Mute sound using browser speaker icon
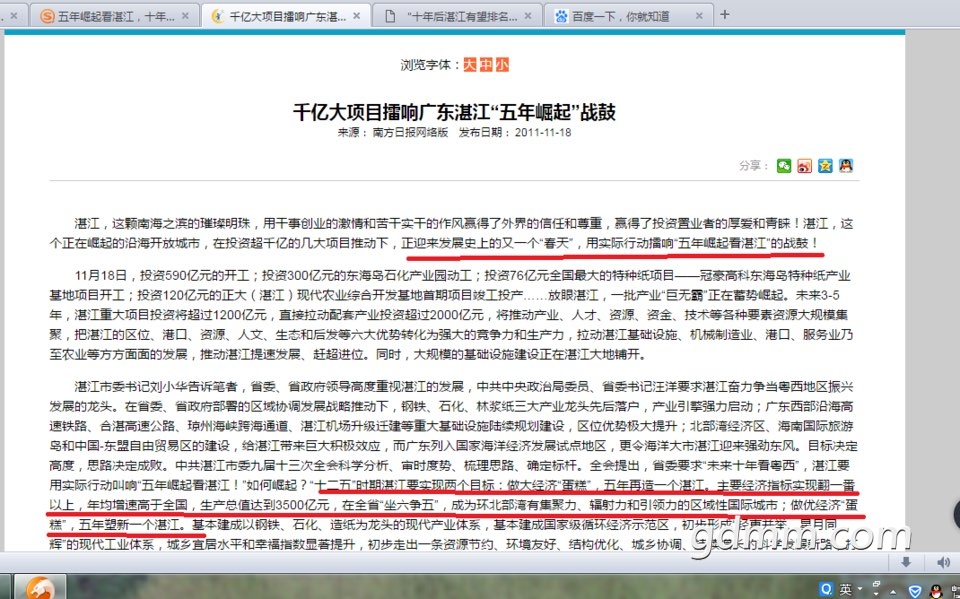960x599 pixels. (942, 562)
